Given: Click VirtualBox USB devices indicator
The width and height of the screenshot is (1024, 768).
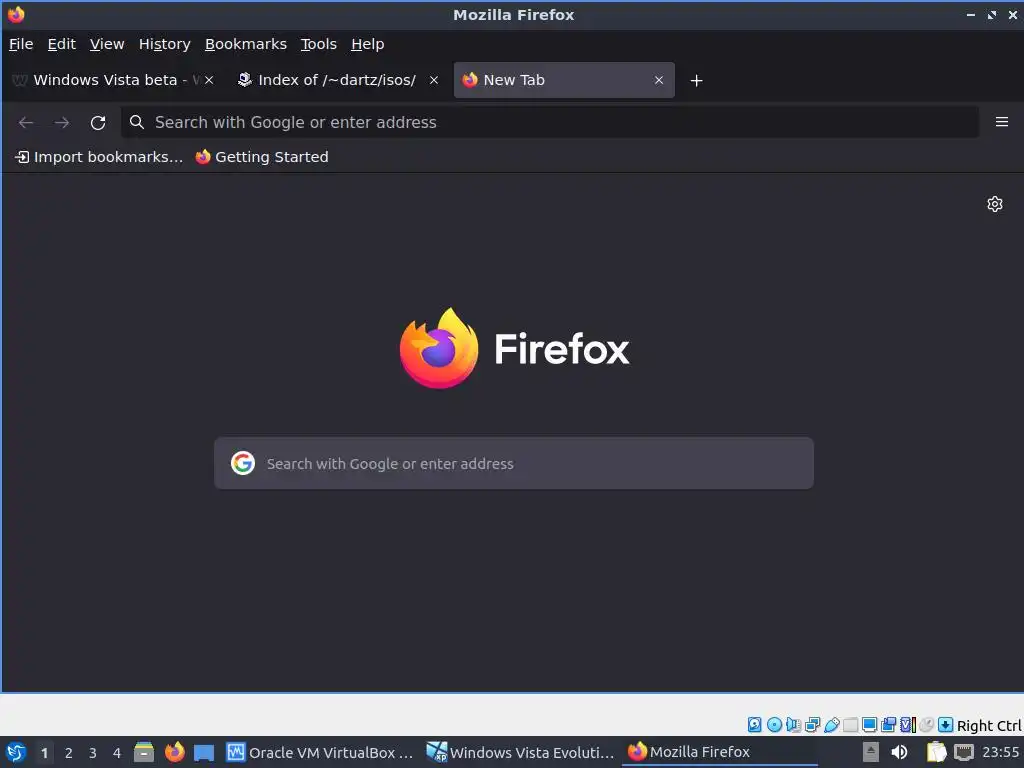Looking at the screenshot, I should pyautogui.click(x=831, y=724).
